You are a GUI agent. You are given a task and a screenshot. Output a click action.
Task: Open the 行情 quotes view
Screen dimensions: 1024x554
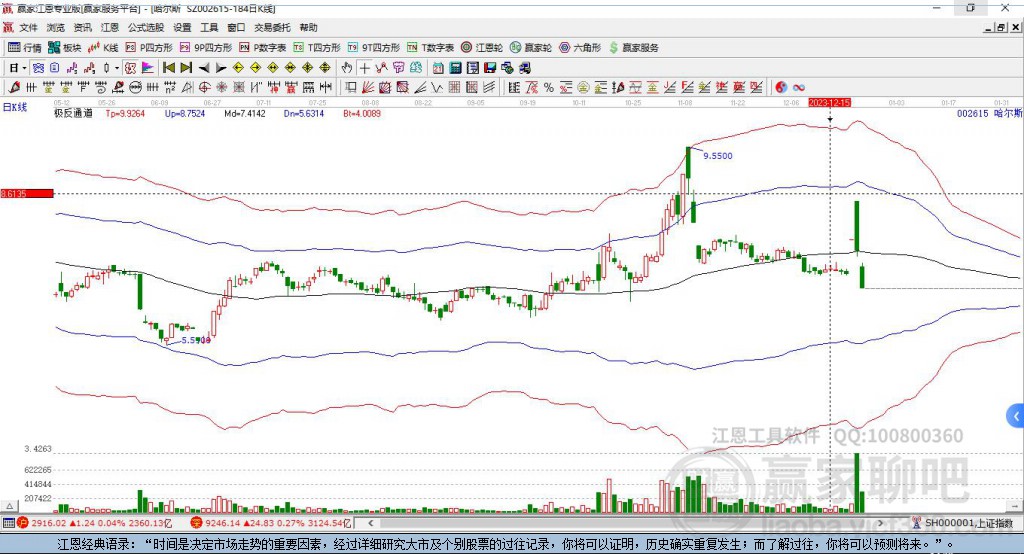24,48
